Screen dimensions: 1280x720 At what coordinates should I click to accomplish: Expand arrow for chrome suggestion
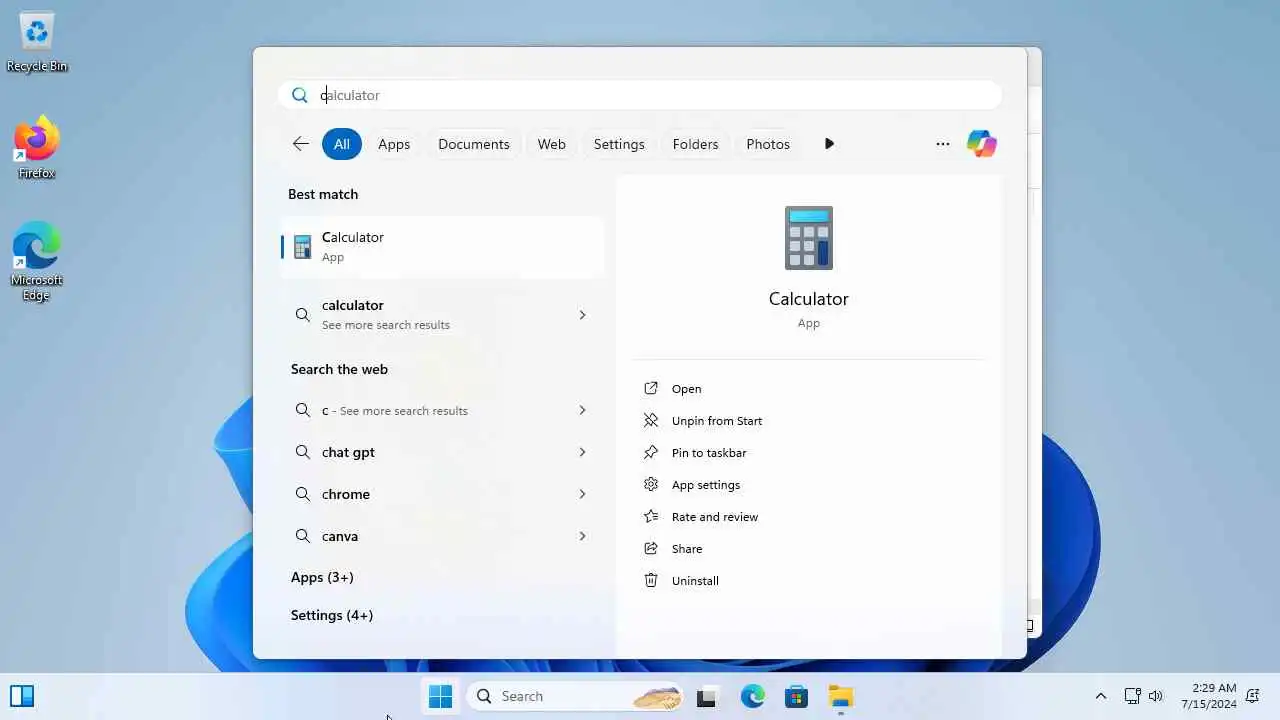582,494
